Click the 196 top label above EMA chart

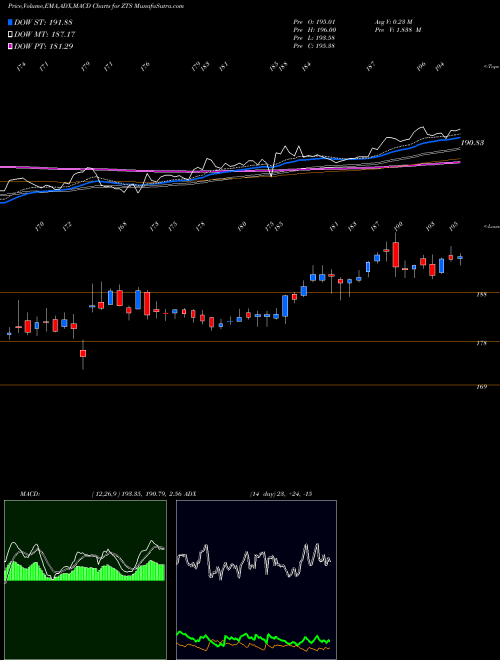421,66
